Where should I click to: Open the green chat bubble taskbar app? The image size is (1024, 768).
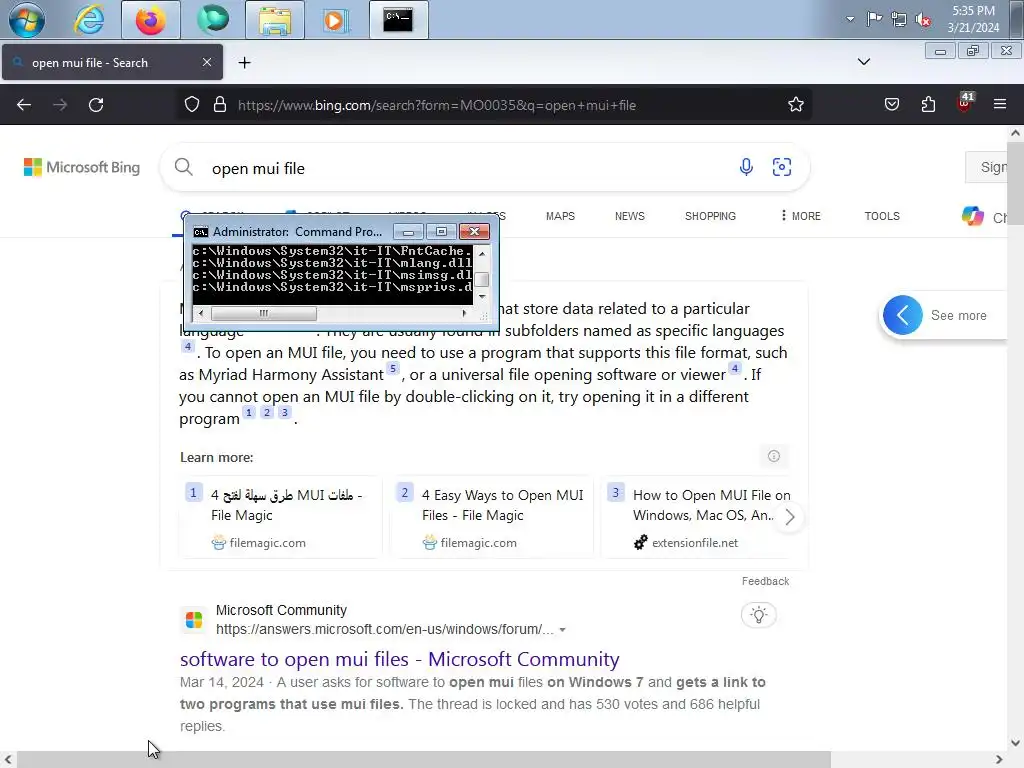point(213,19)
